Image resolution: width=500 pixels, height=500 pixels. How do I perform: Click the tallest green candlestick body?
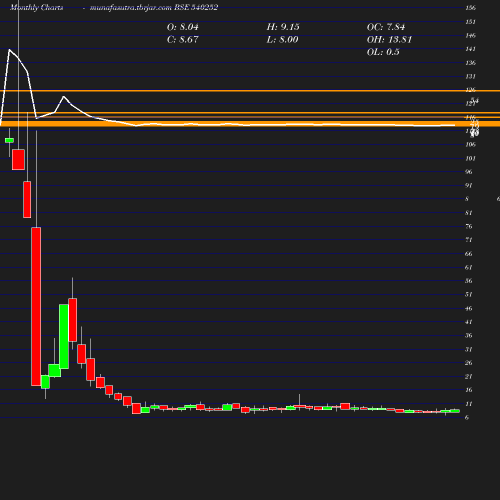click(64, 336)
